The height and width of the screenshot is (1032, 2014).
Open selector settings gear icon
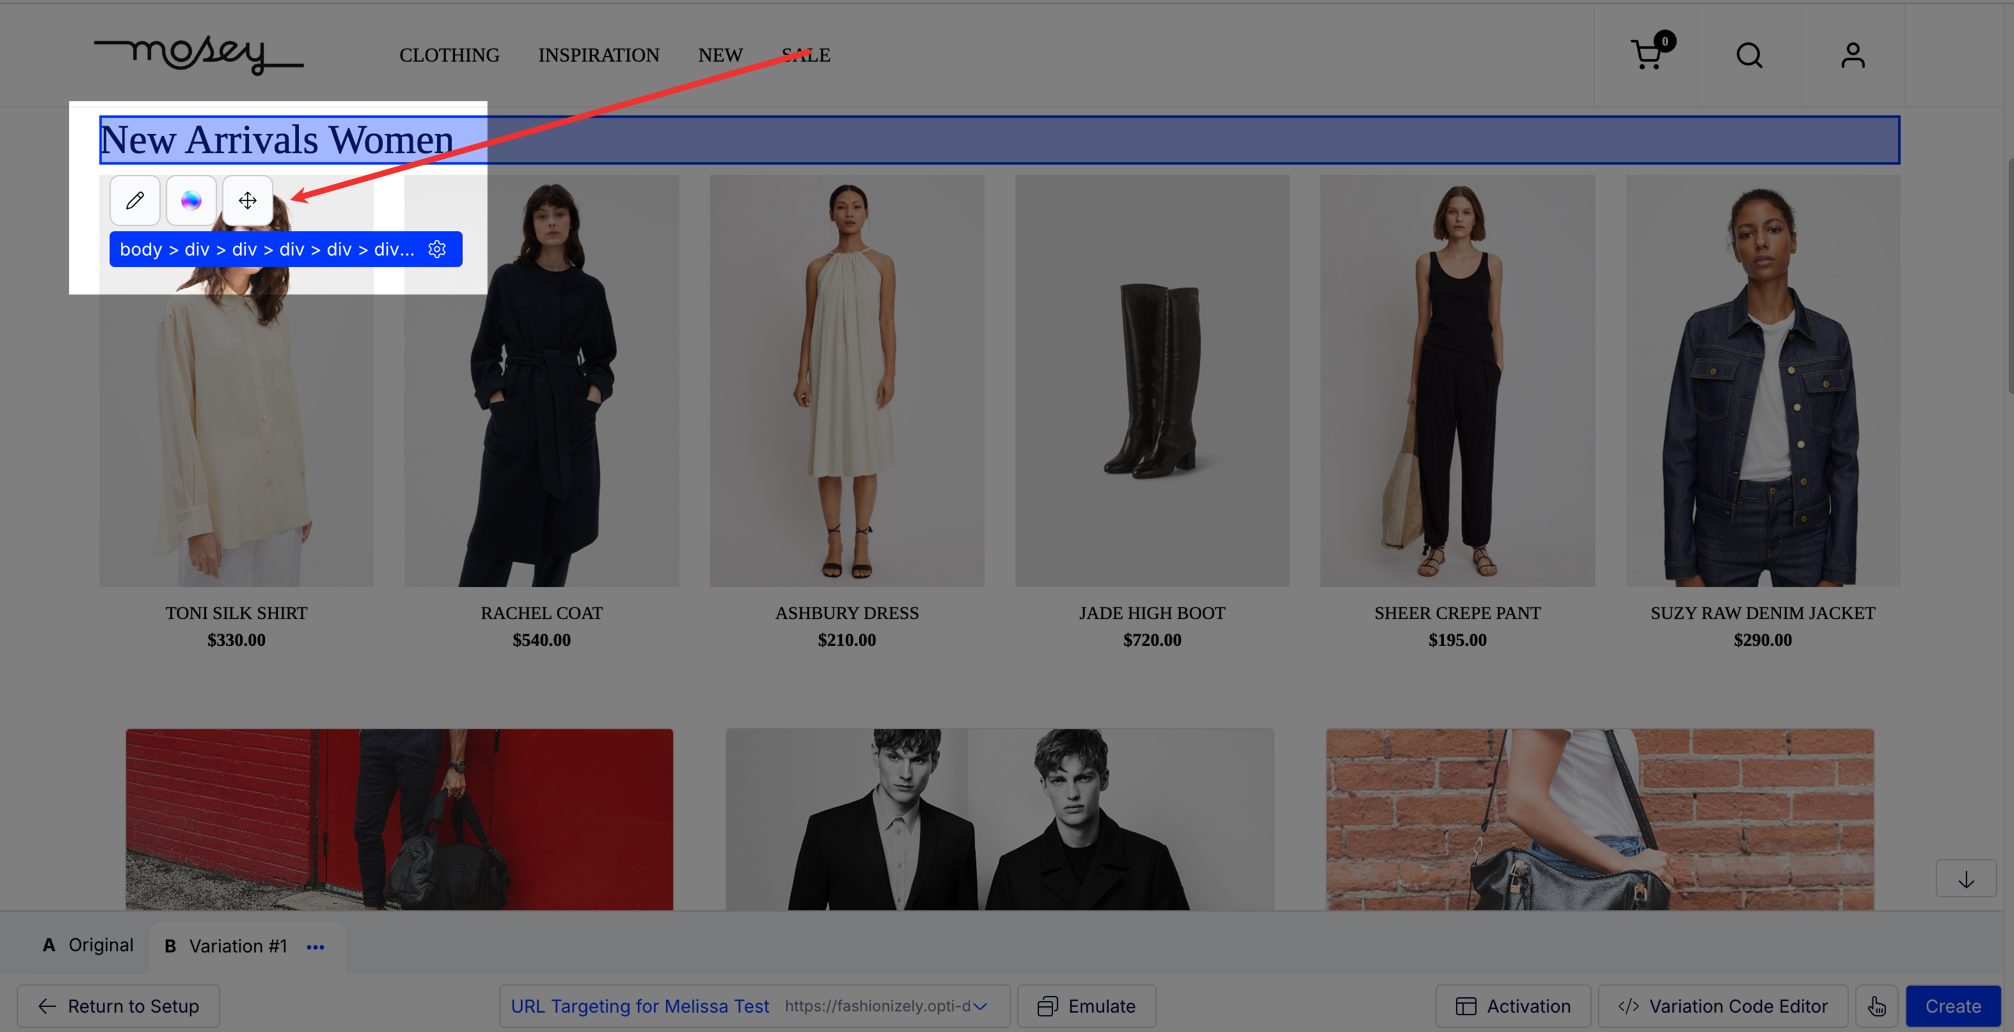[x=437, y=249]
